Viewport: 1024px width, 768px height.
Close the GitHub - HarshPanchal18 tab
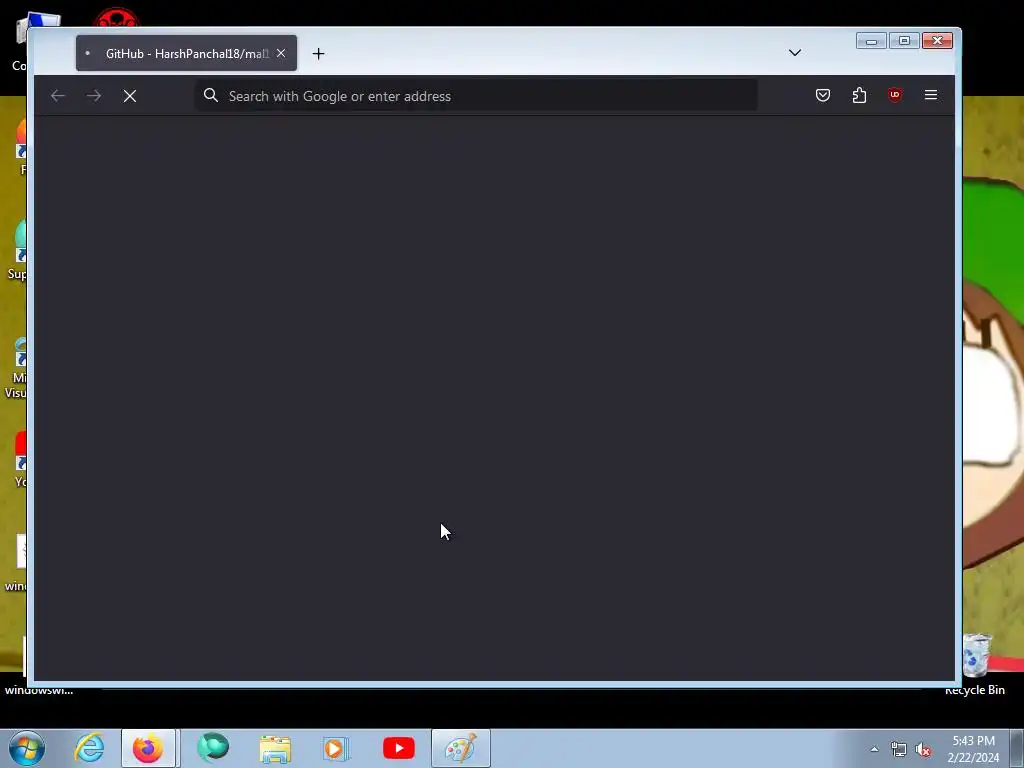(x=281, y=53)
